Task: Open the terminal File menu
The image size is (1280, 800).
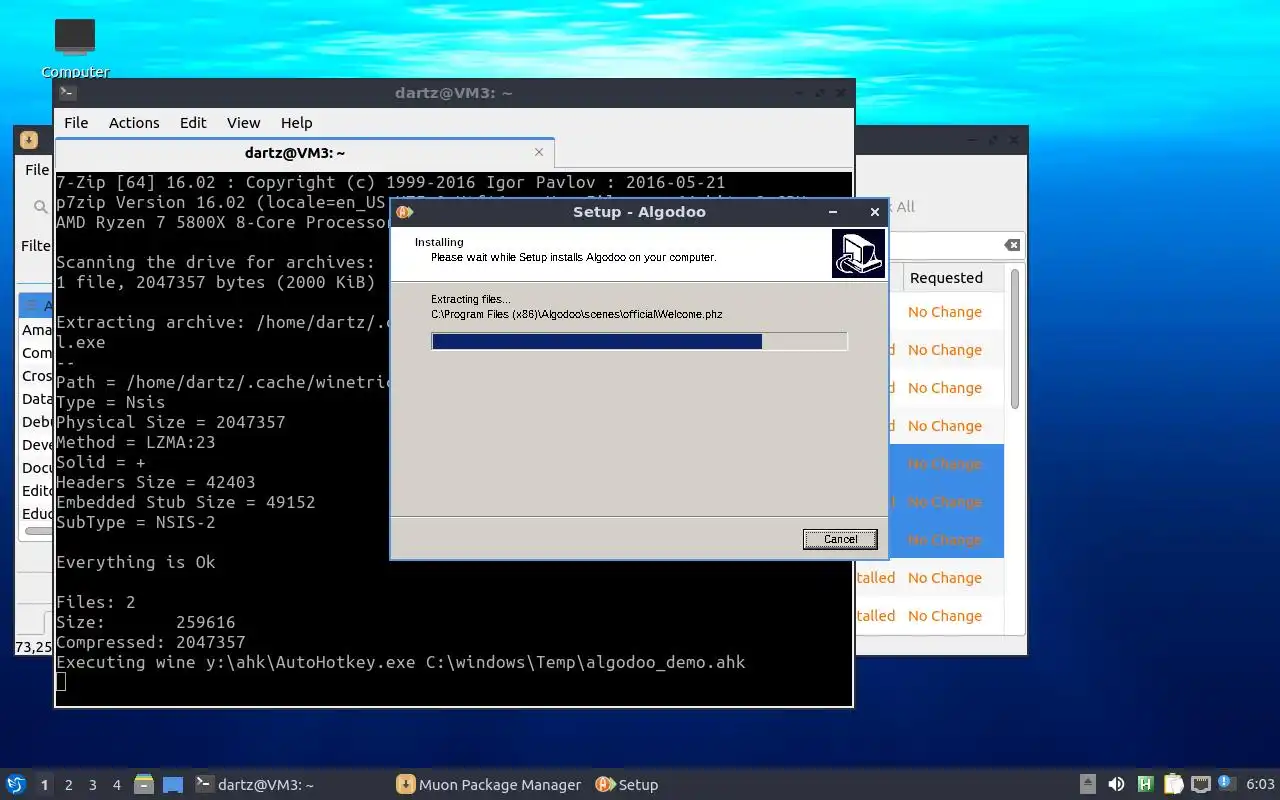Action: pos(76,122)
